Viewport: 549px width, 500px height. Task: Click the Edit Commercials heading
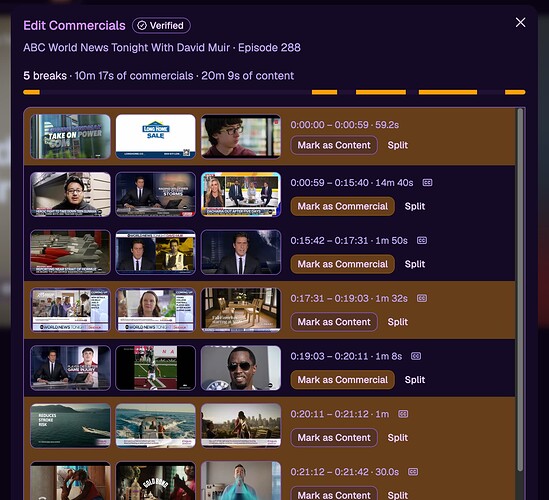pyautogui.click(x=74, y=26)
